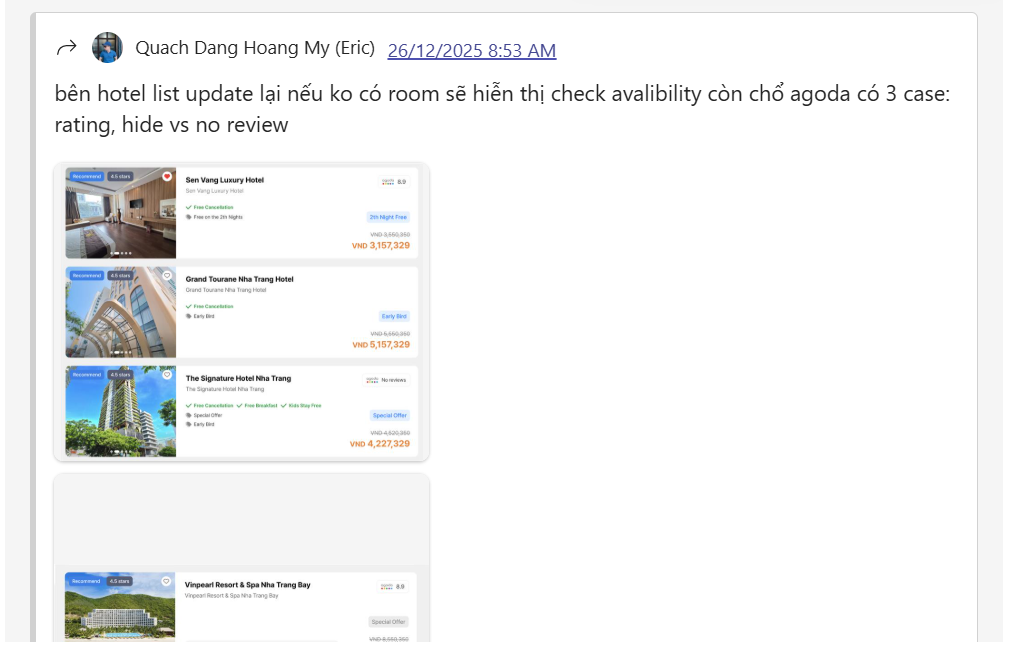Screen dimensions: 1026x655
Task: Click struck-through price VND 3,550,350
Action: point(390,234)
